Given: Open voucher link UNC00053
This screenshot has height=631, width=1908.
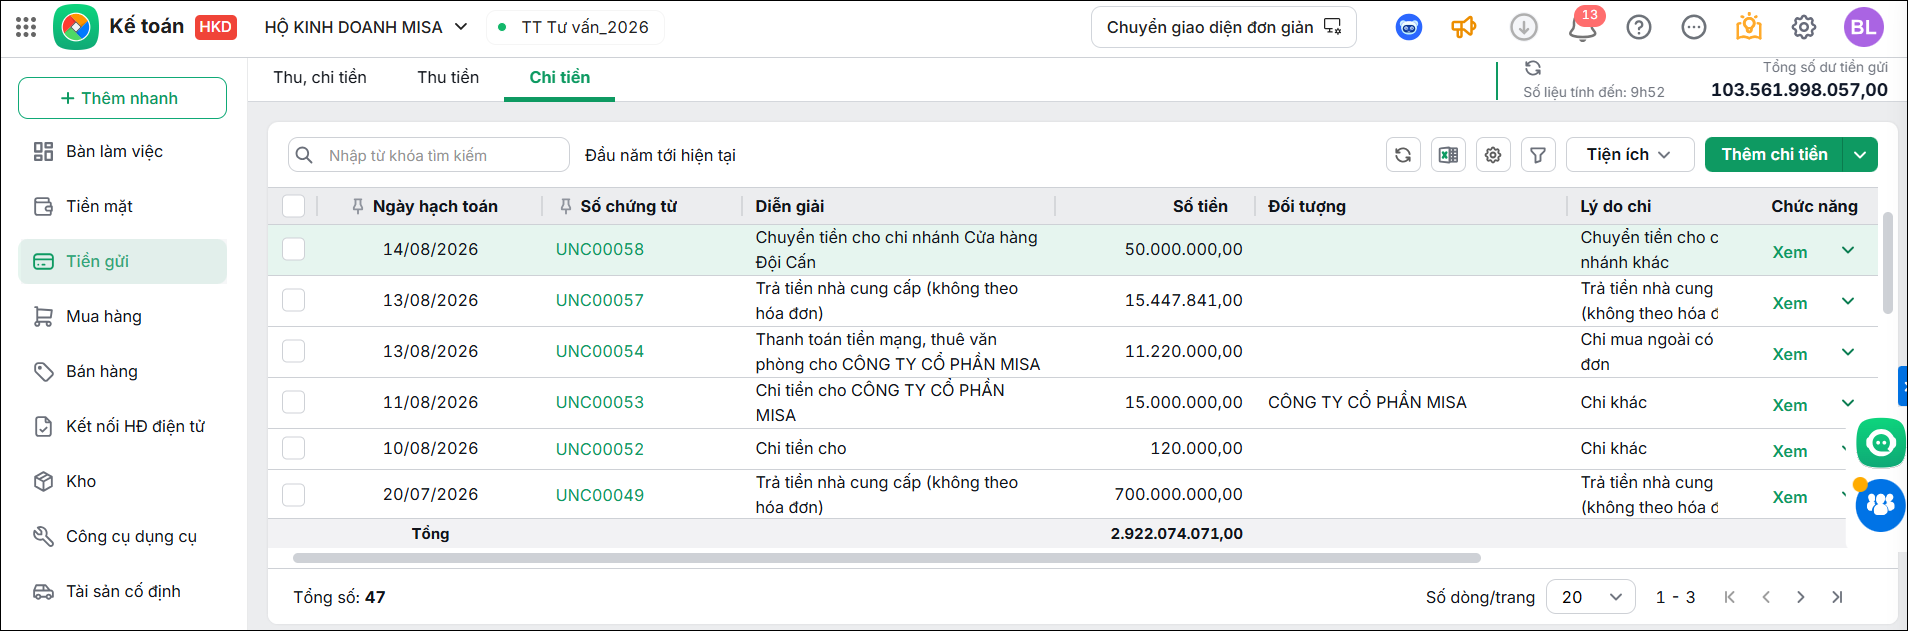Looking at the screenshot, I should point(600,403).
